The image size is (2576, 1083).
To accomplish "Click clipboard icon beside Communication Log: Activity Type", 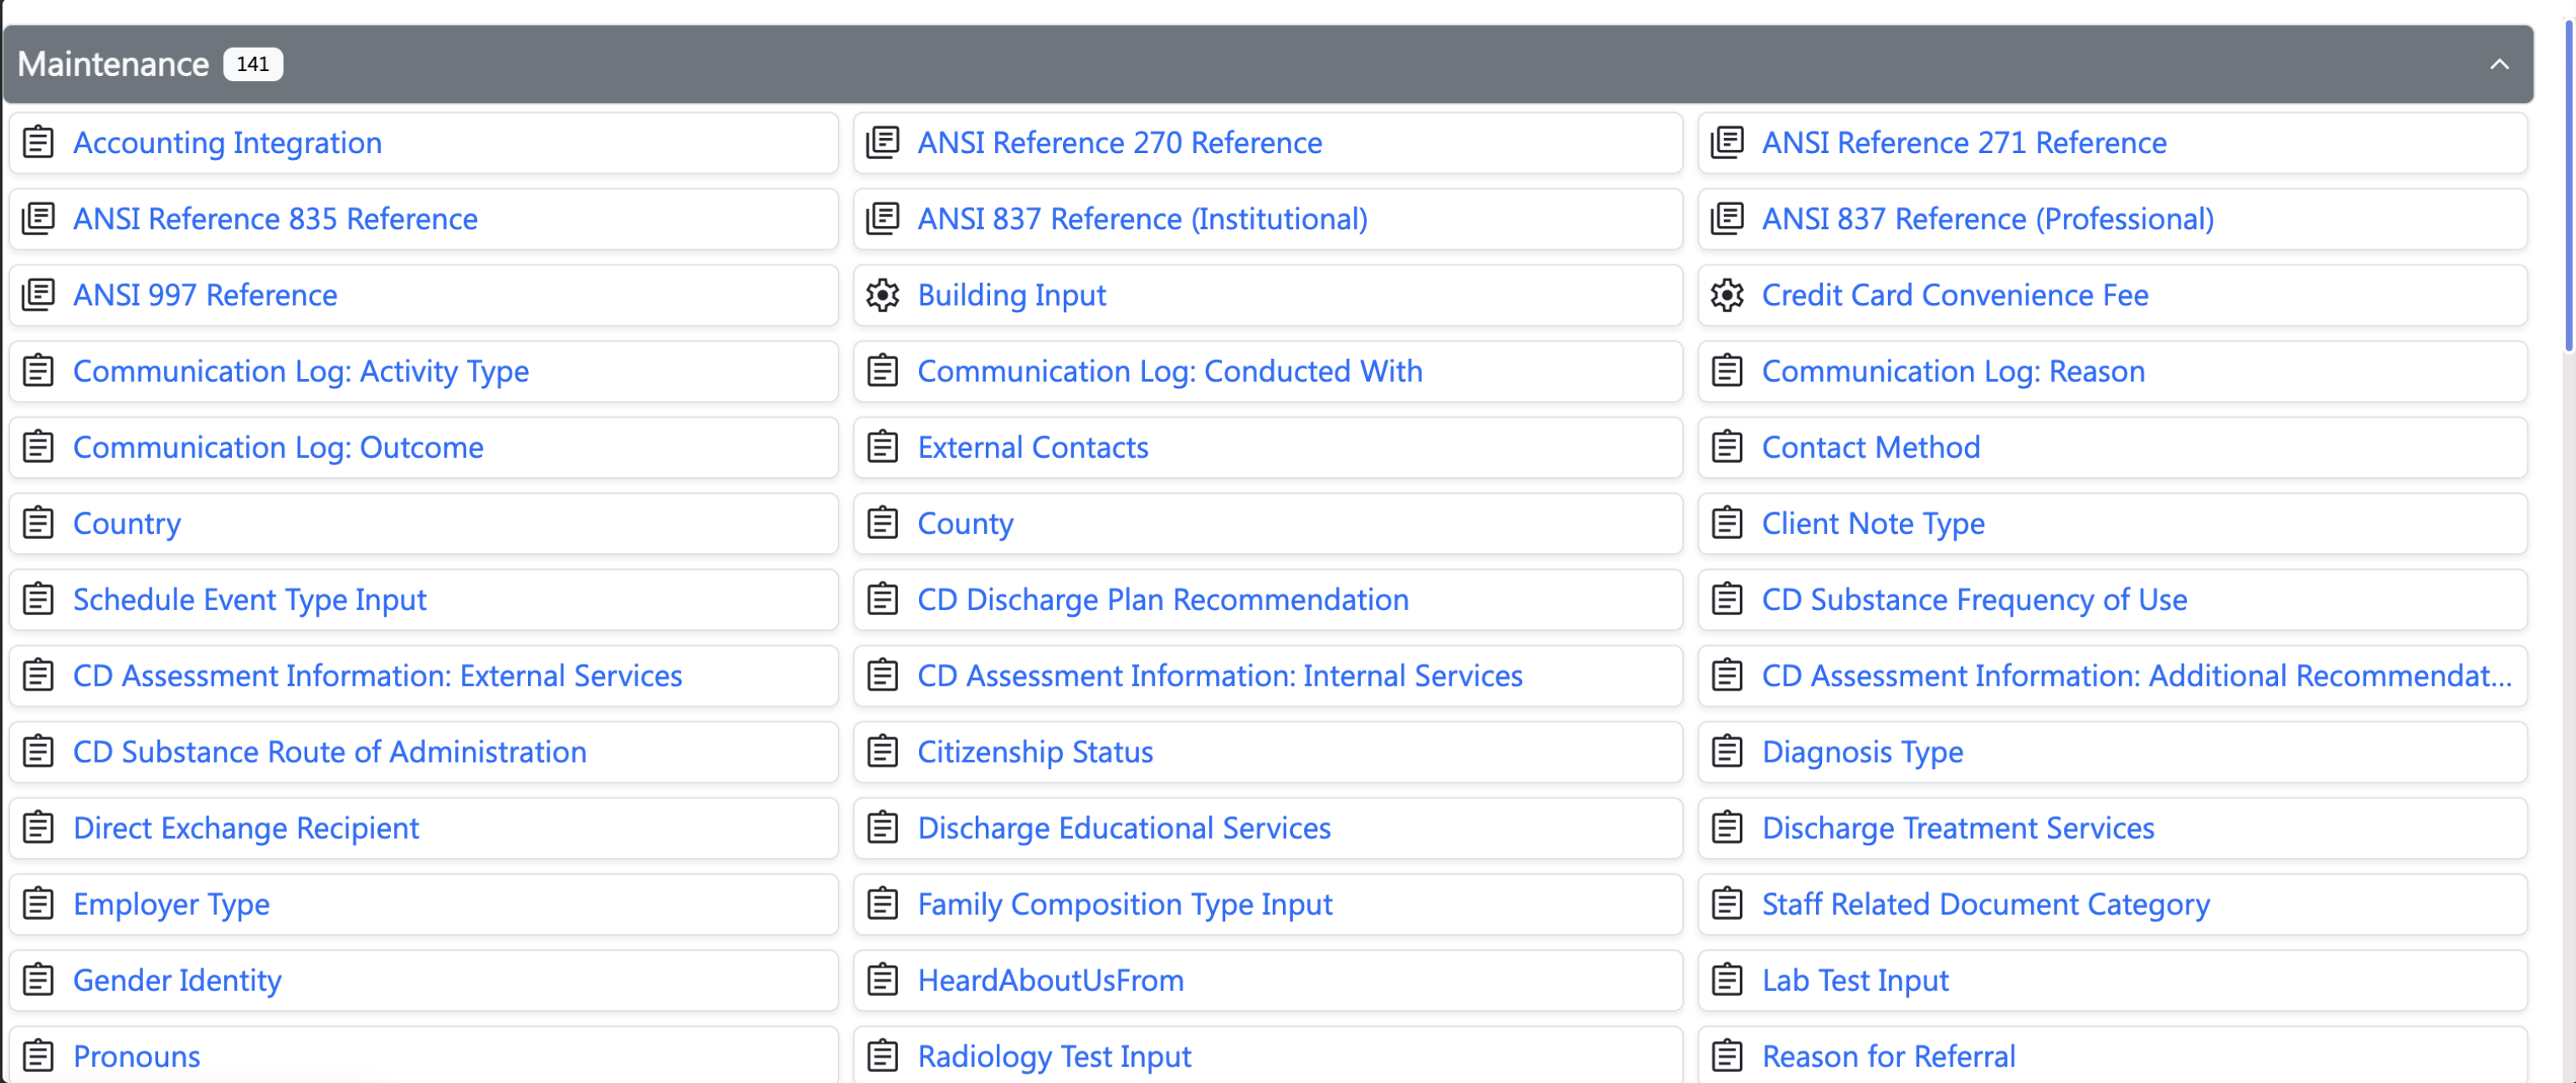I will (x=39, y=370).
